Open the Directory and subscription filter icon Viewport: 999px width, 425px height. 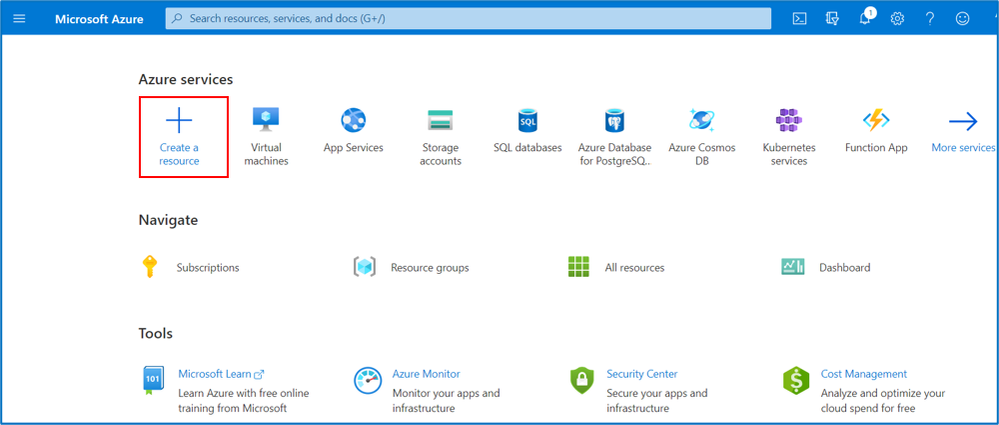(832, 18)
